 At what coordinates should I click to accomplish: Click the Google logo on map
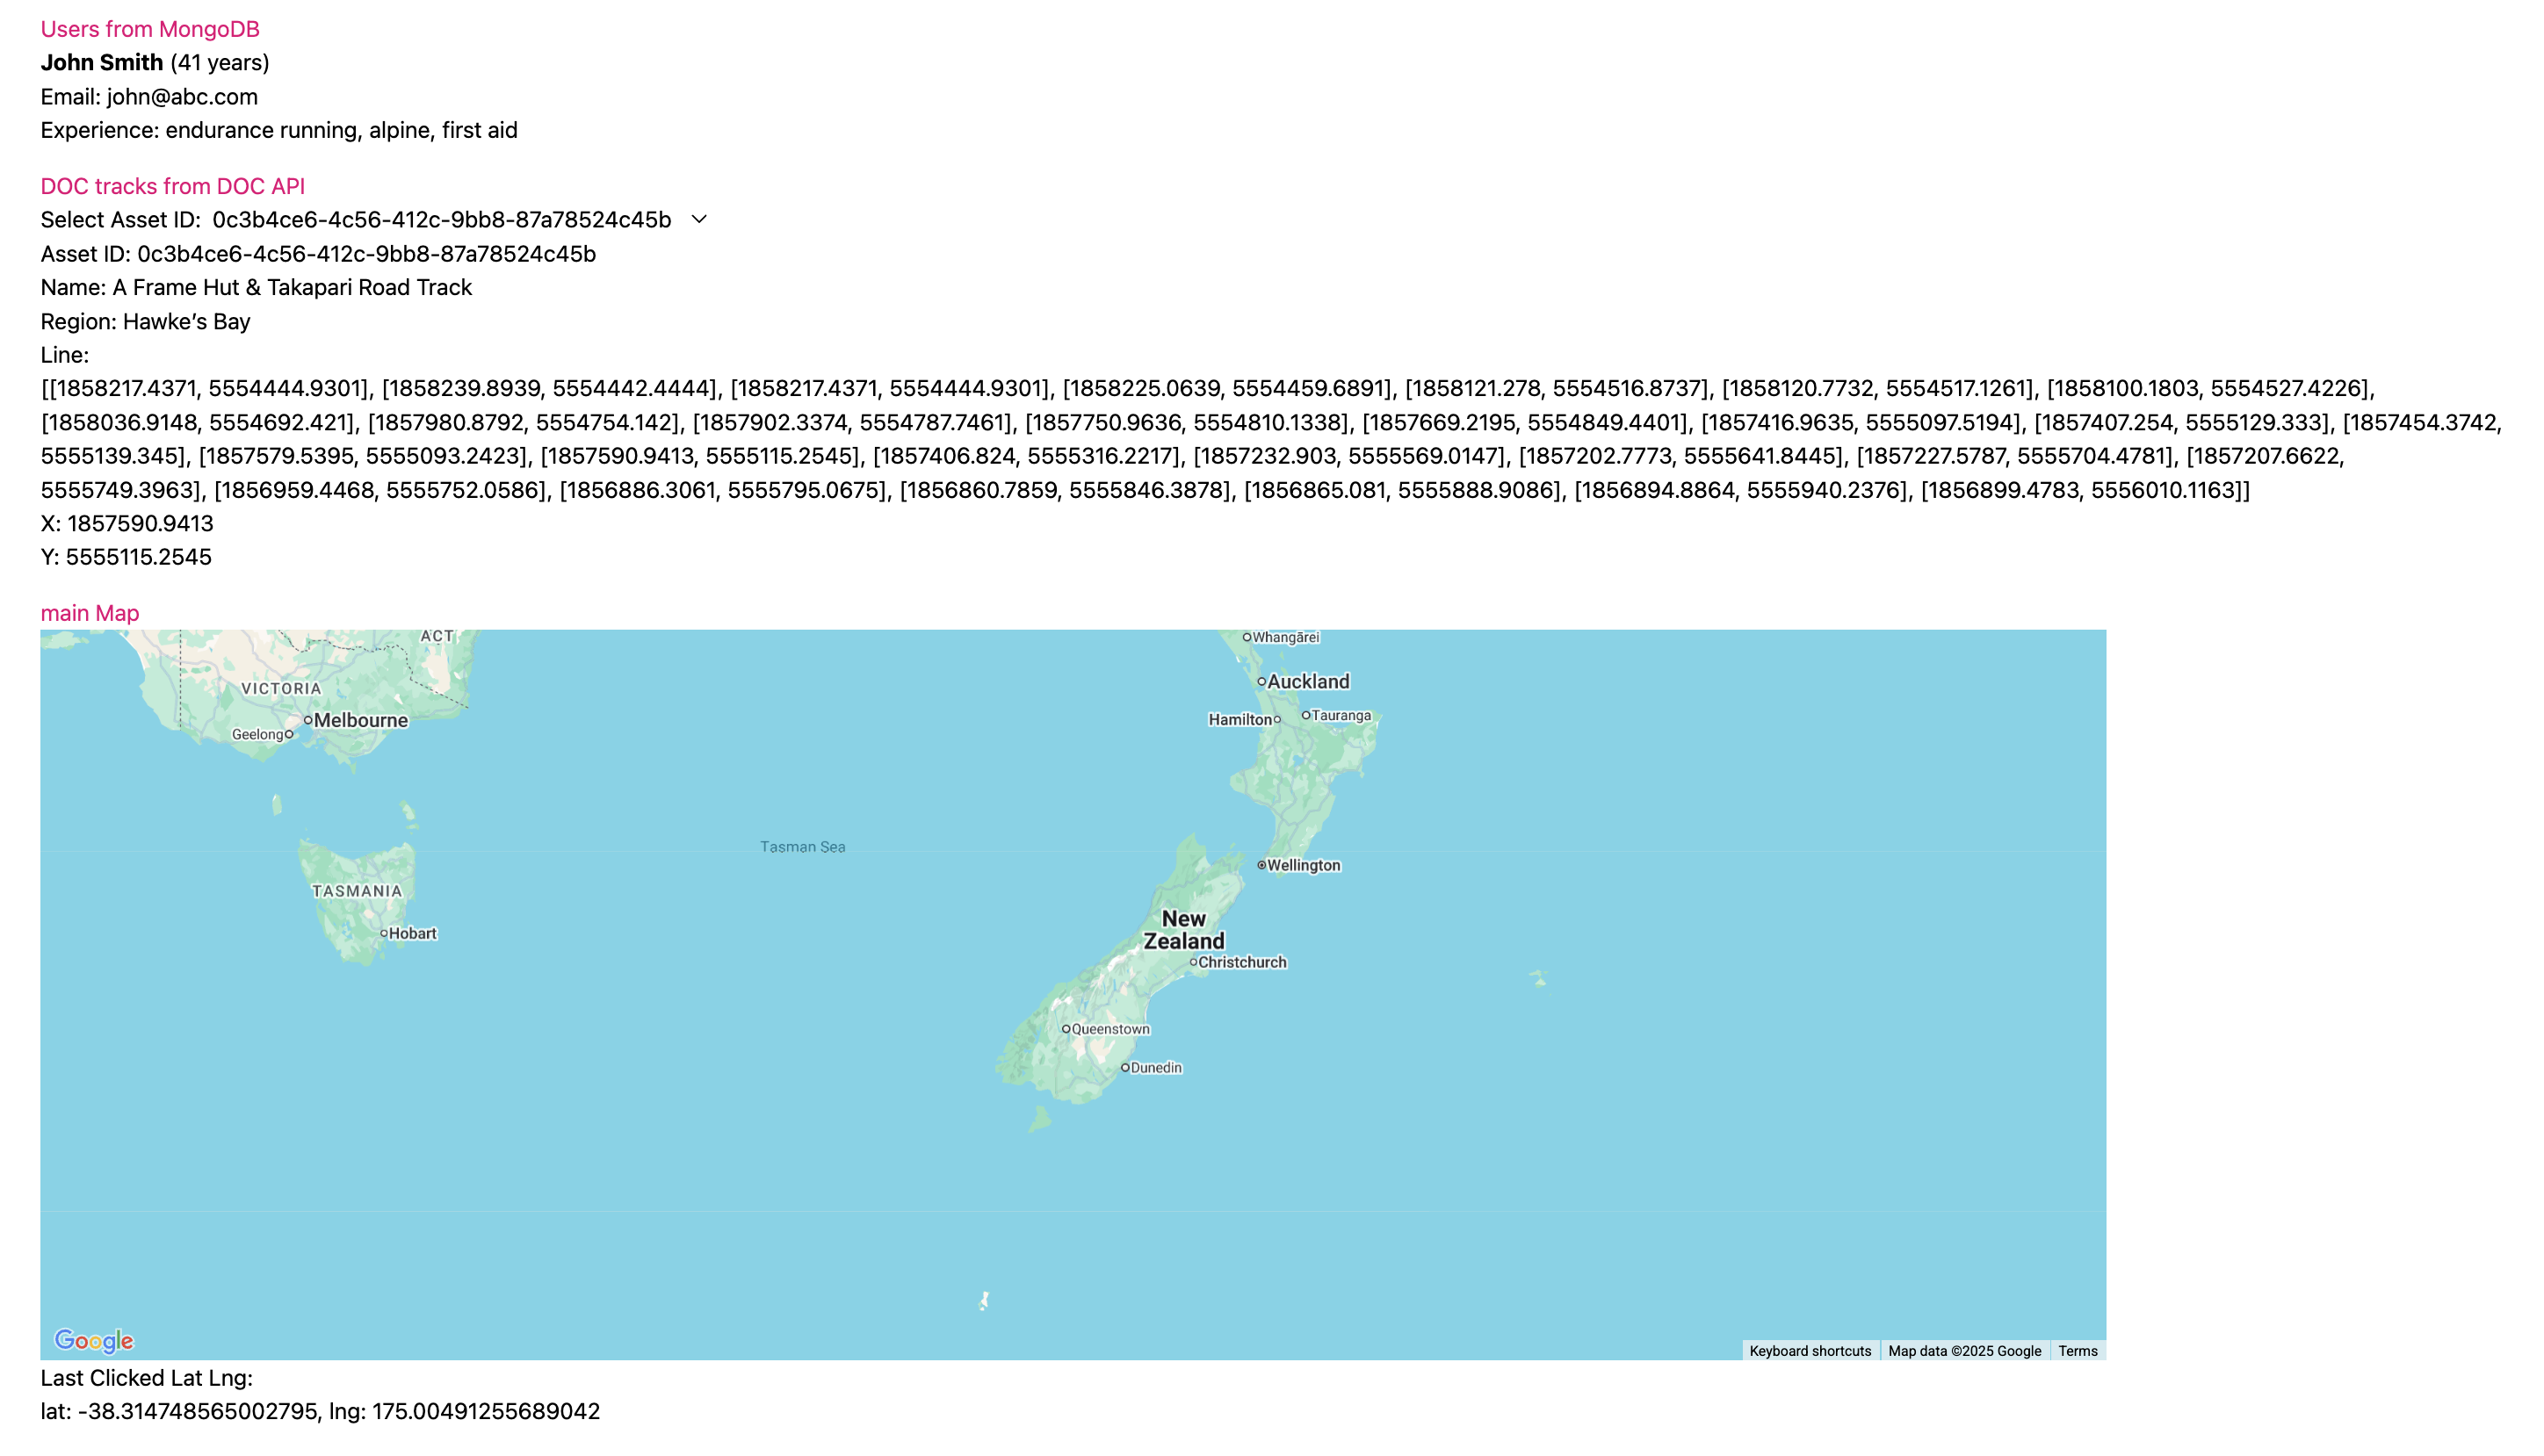click(94, 1340)
